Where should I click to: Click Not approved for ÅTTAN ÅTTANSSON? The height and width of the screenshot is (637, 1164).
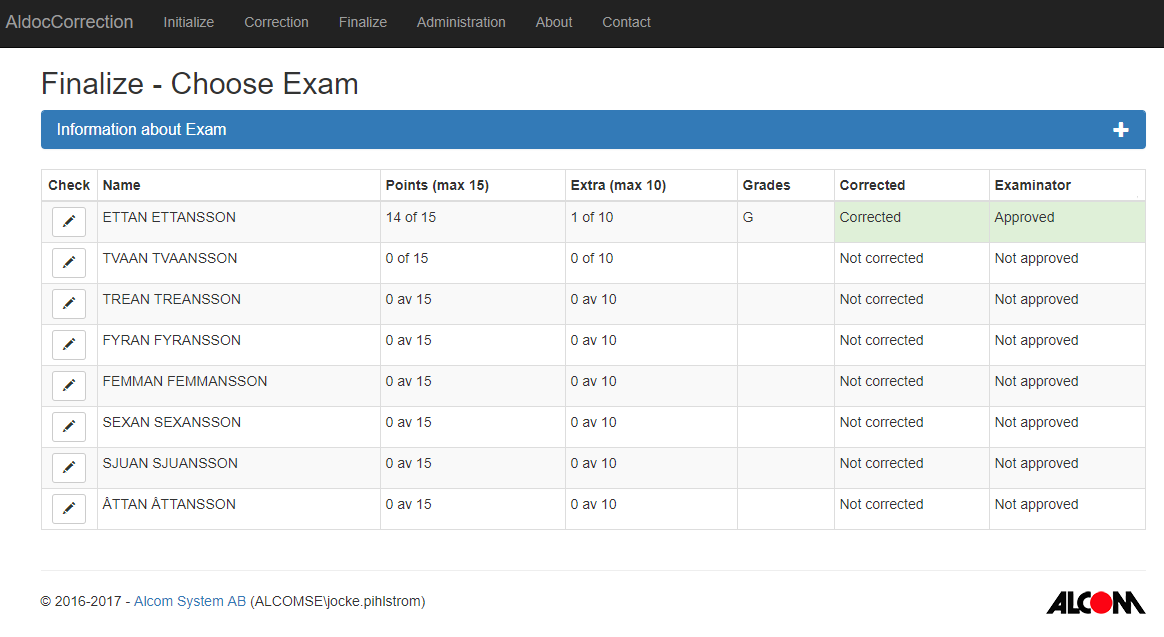point(1036,504)
